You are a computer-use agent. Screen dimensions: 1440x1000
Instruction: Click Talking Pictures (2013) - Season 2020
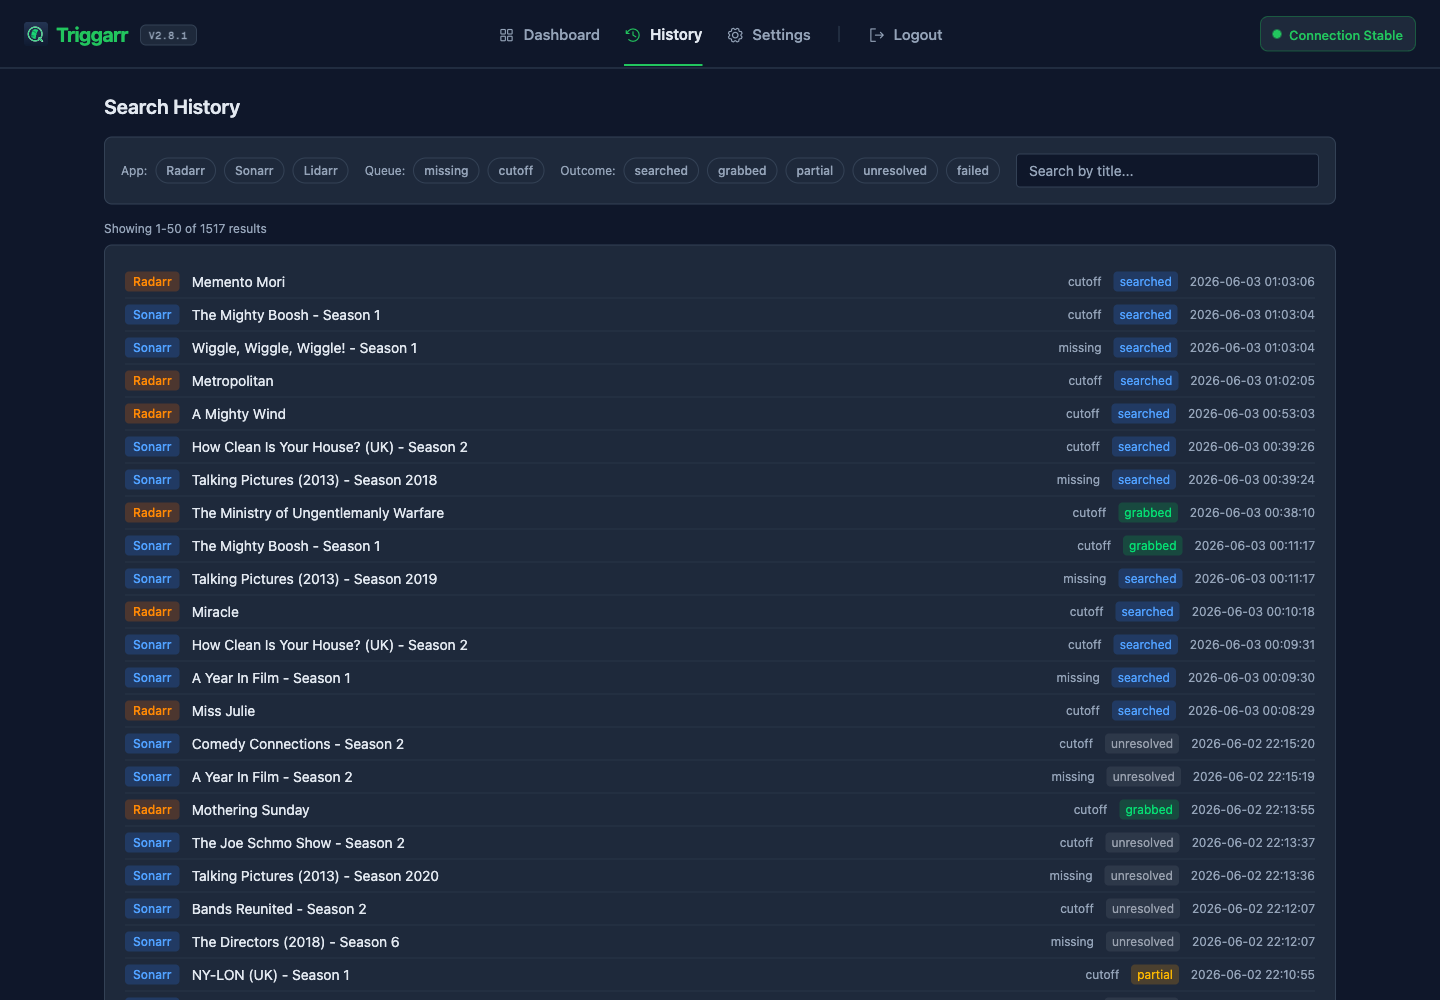click(x=315, y=876)
